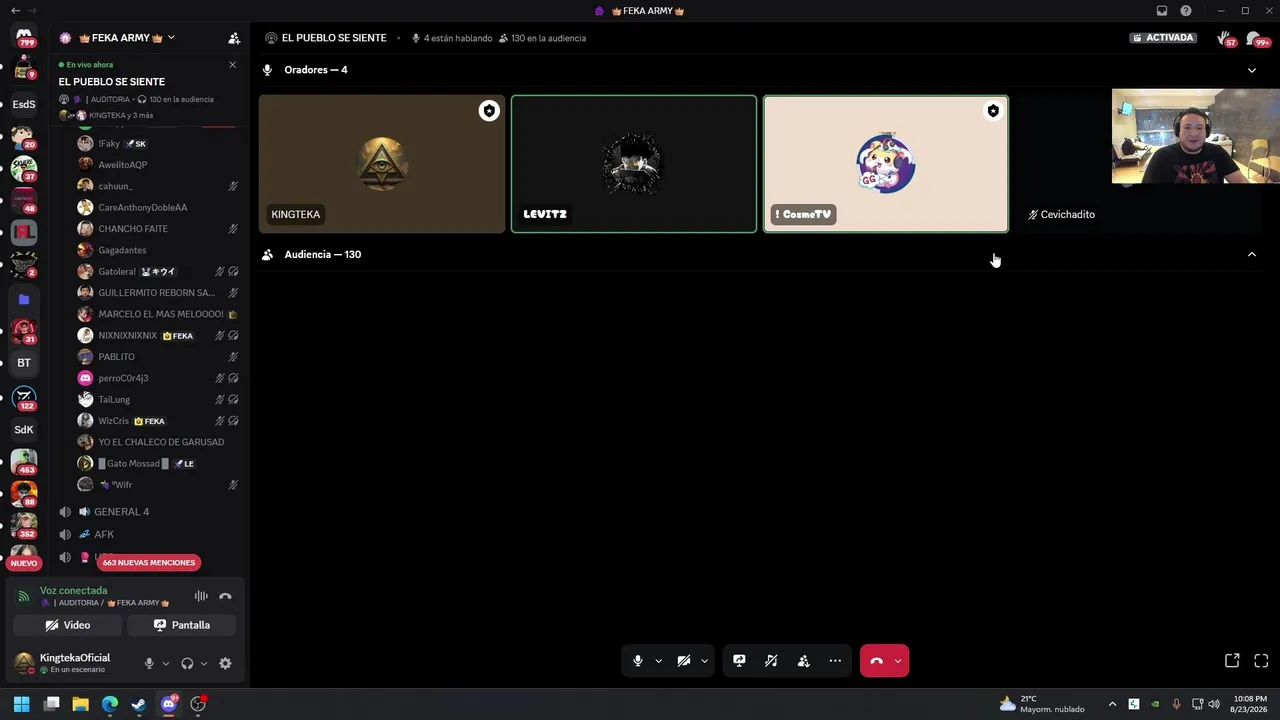The image size is (1280, 720).
Task: Open Steam from the taskbar
Action: click(139, 704)
